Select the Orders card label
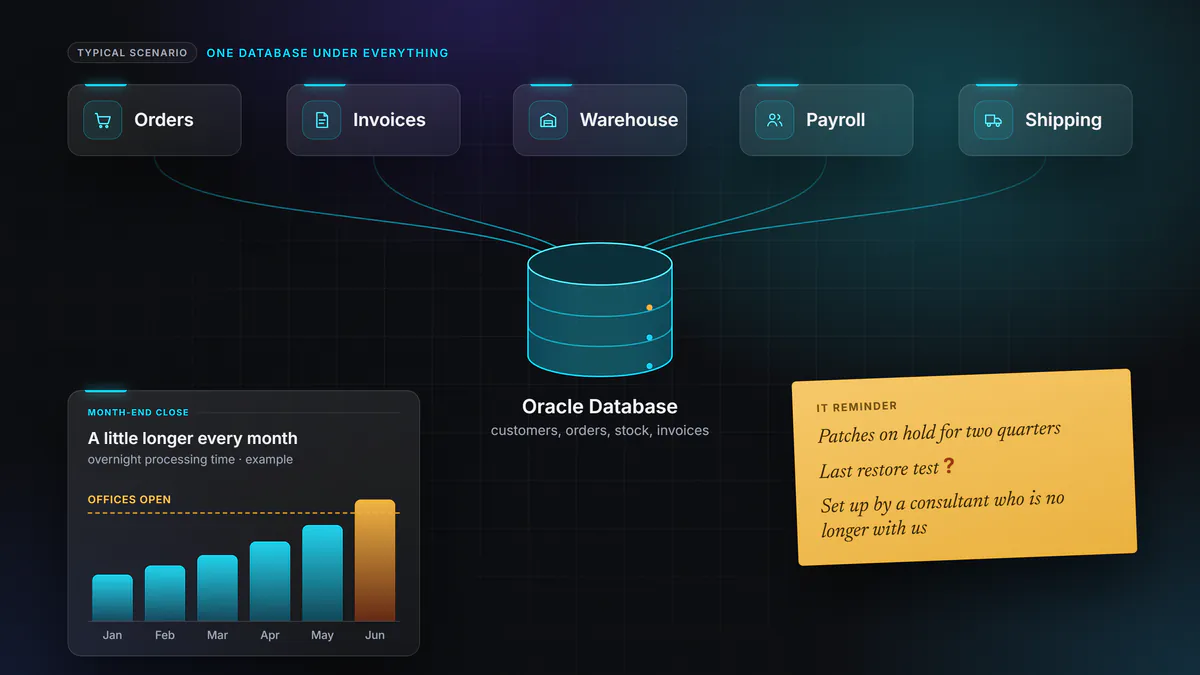The height and width of the screenshot is (675, 1200). (164, 120)
